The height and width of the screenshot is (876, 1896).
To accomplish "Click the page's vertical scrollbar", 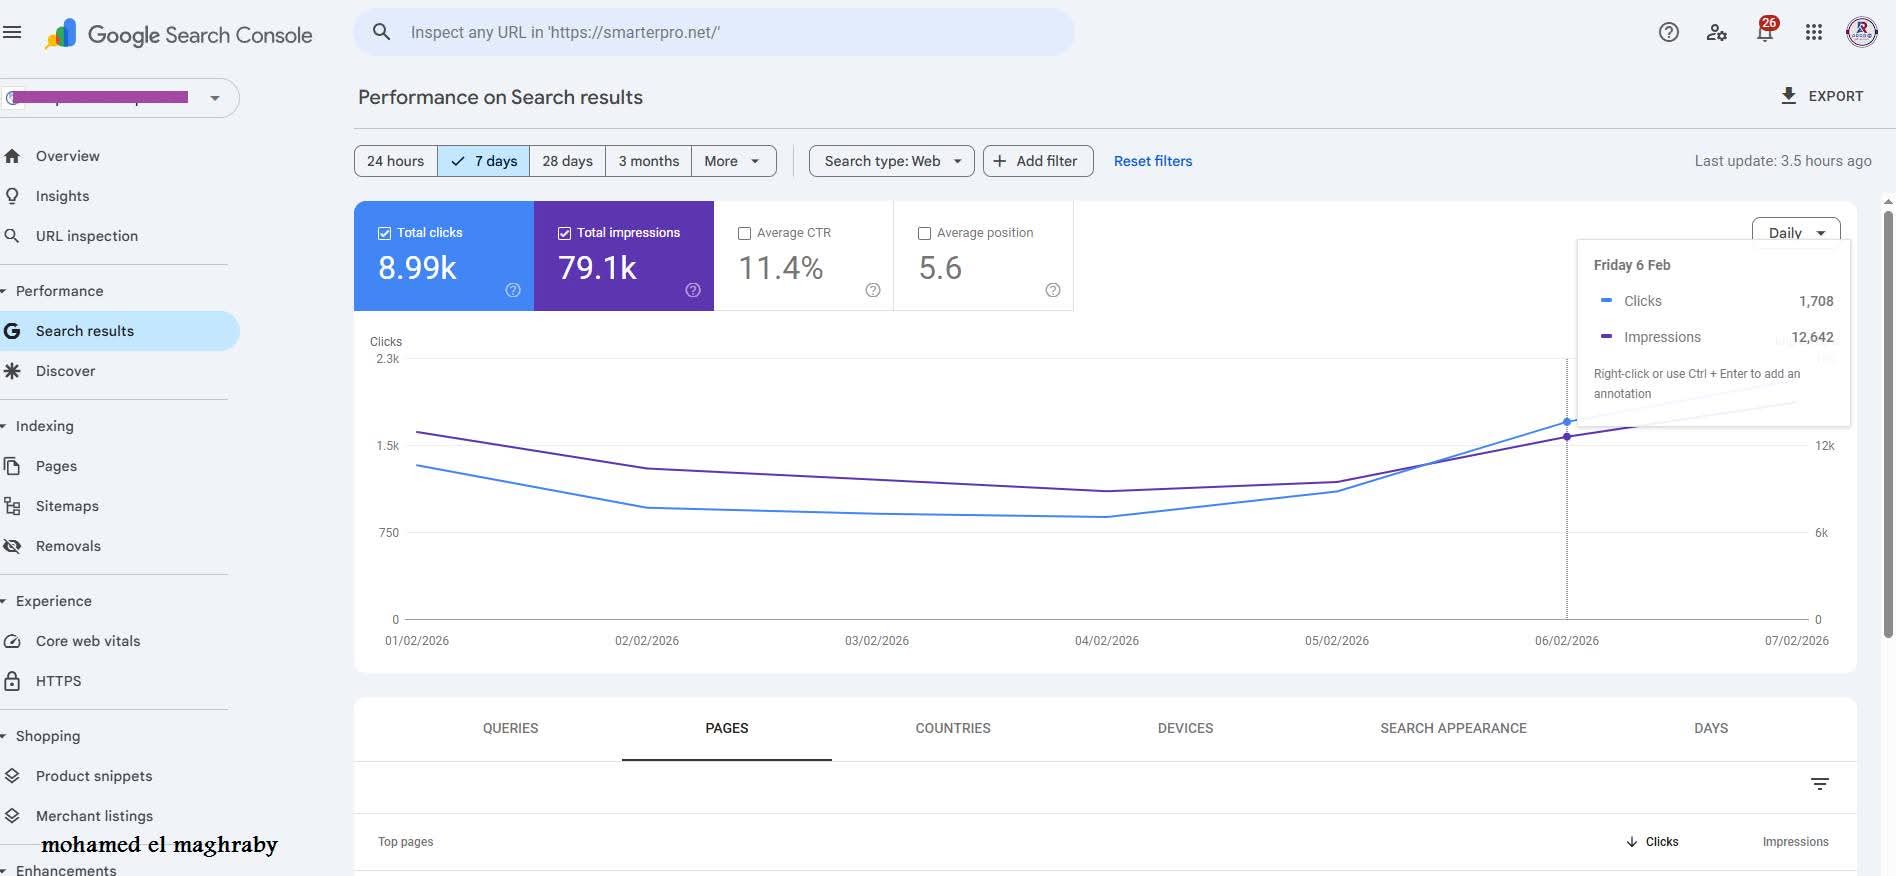I will coord(1888,420).
